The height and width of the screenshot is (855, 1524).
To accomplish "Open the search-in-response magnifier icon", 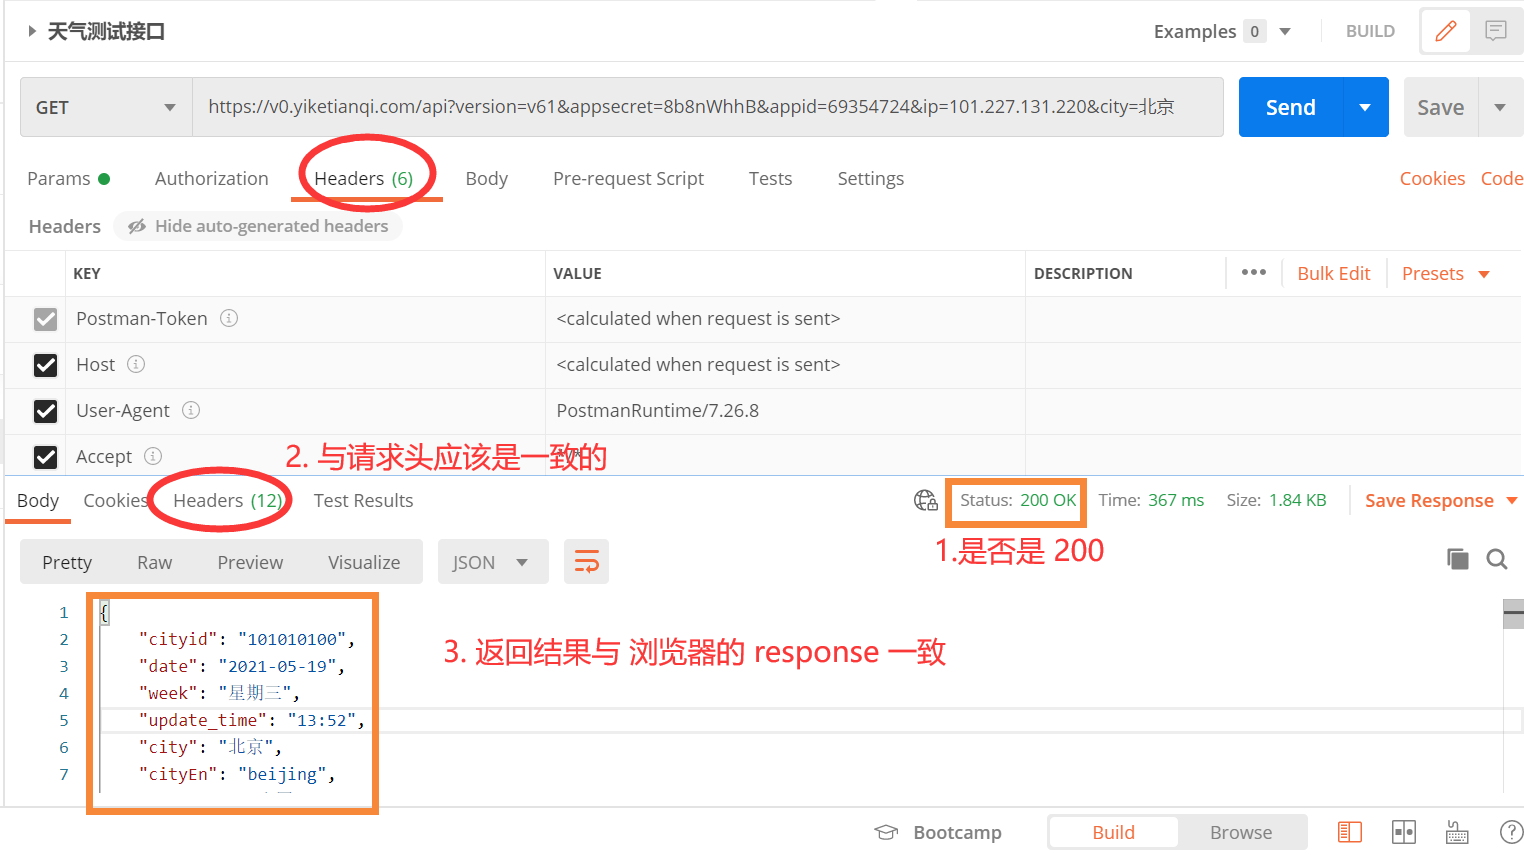I will (x=1496, y=559).
